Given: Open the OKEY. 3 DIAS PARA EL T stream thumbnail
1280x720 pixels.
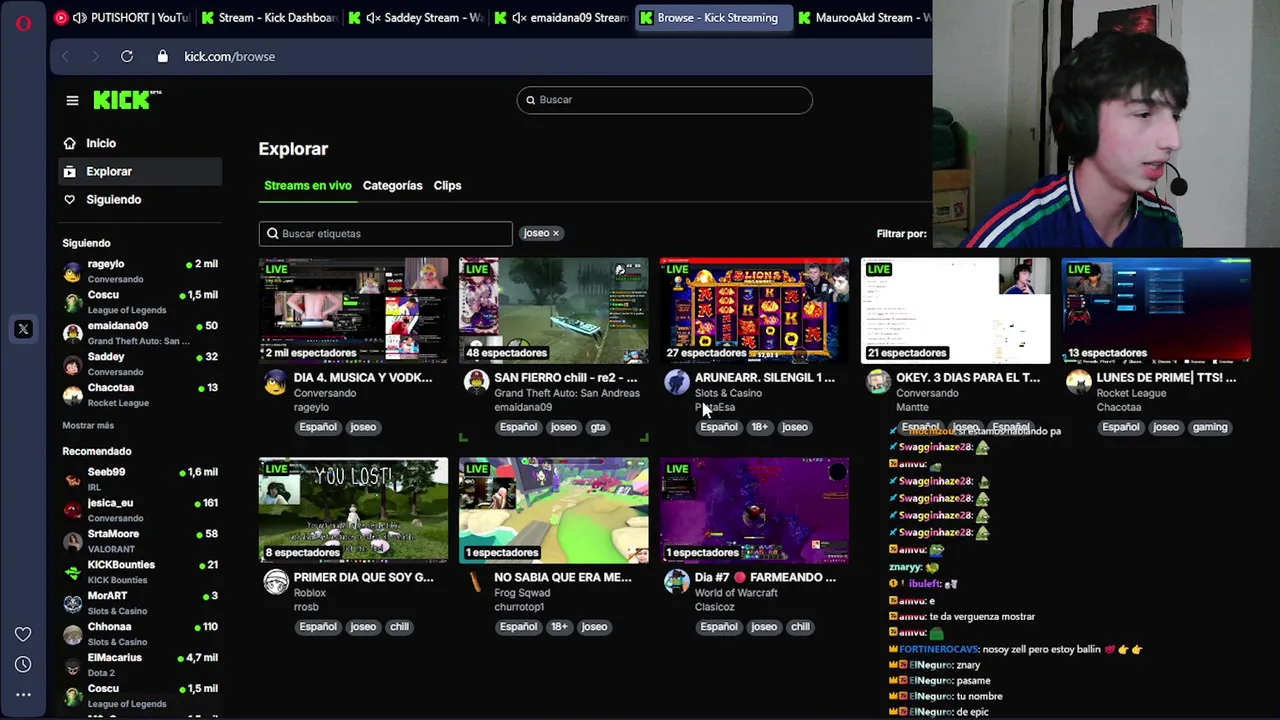Looking at the screenshot, I should (955, 311).
